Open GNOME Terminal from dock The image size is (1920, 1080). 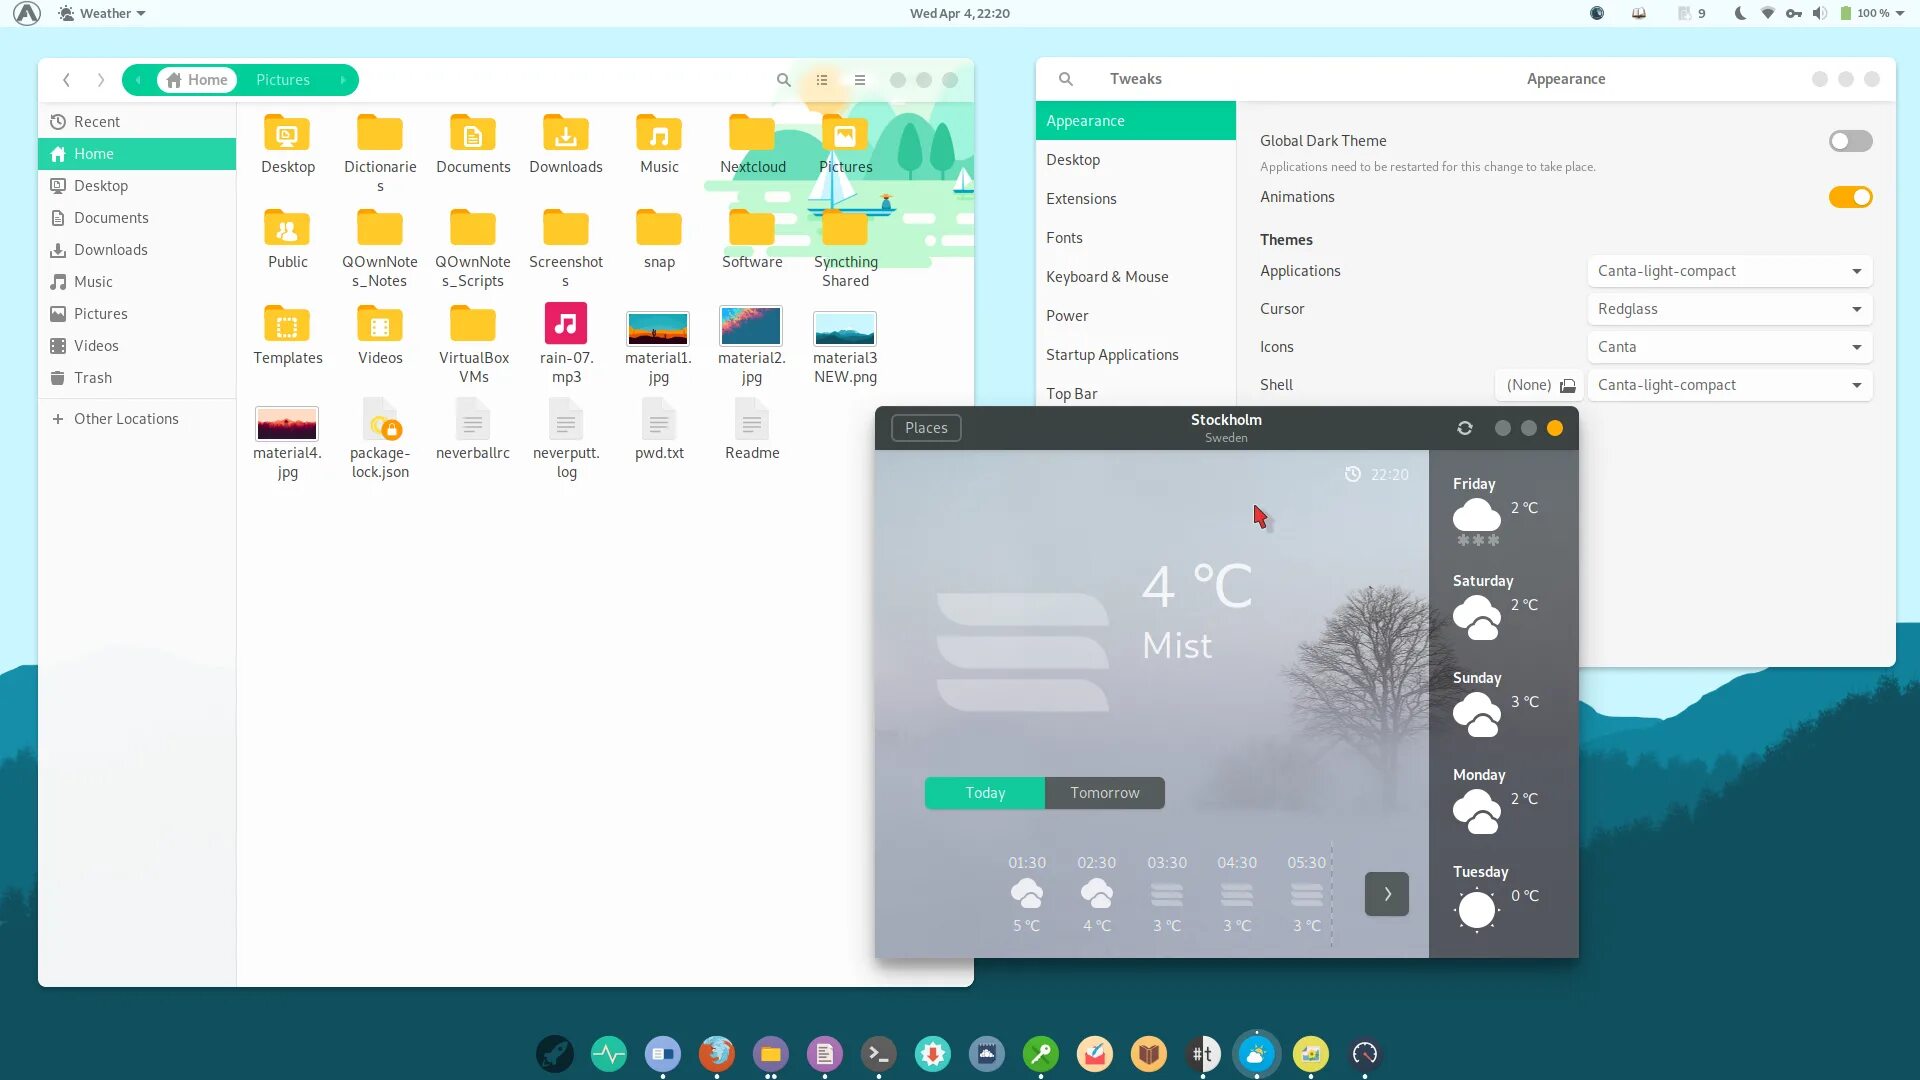(x=878, y=1054)
